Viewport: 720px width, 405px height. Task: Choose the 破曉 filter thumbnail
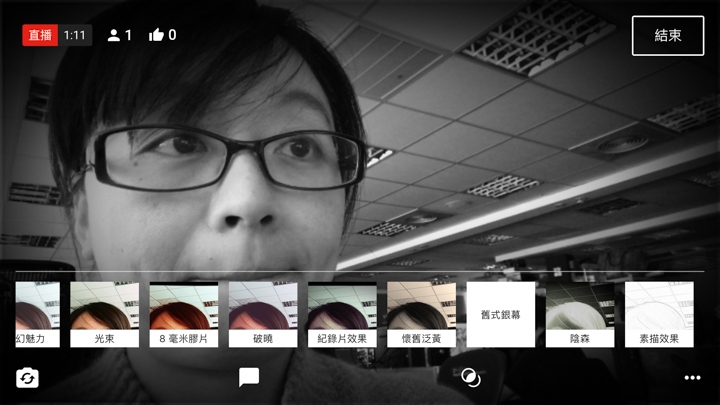tap(263, 315)
